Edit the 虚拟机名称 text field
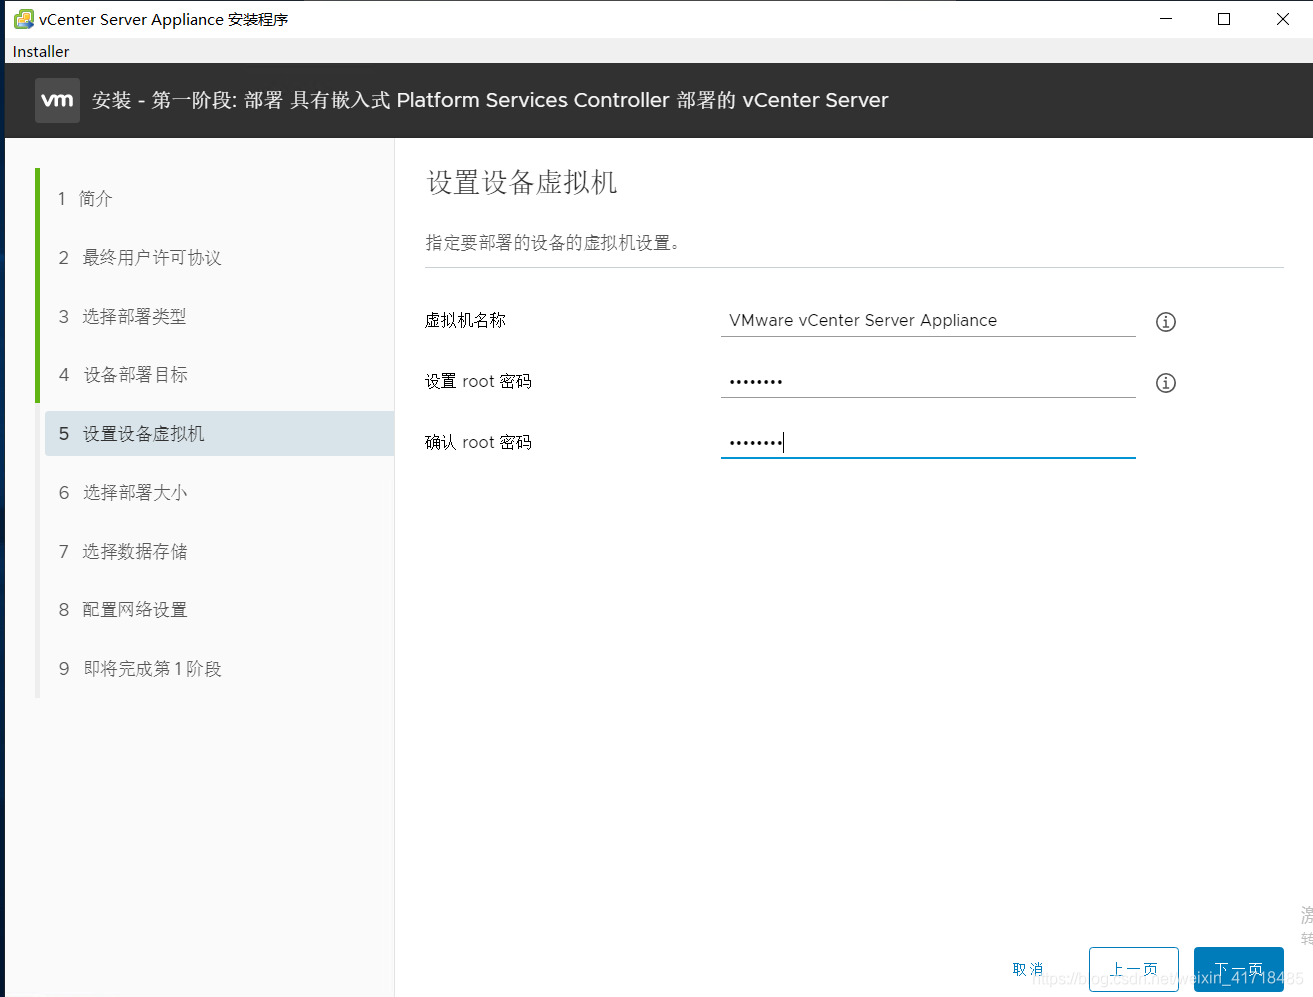This screenshot has height=997, width=1313. point(928,320)
